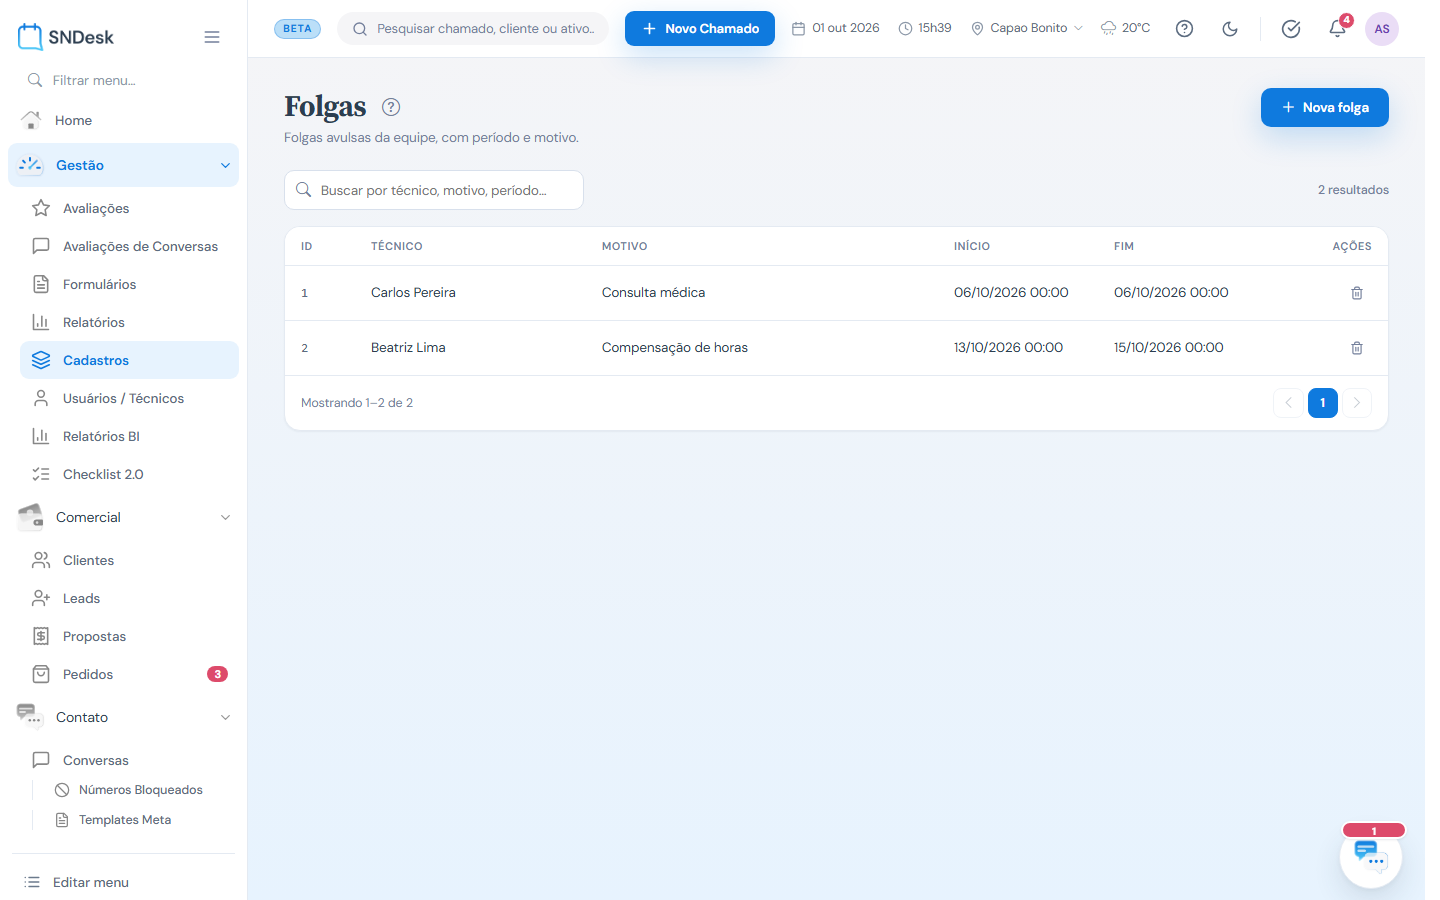Image resolution: width=1440 pixels, height=900 pixels.
Task: Open the 01 out 2026 calendar date
Action: (836, 28)
